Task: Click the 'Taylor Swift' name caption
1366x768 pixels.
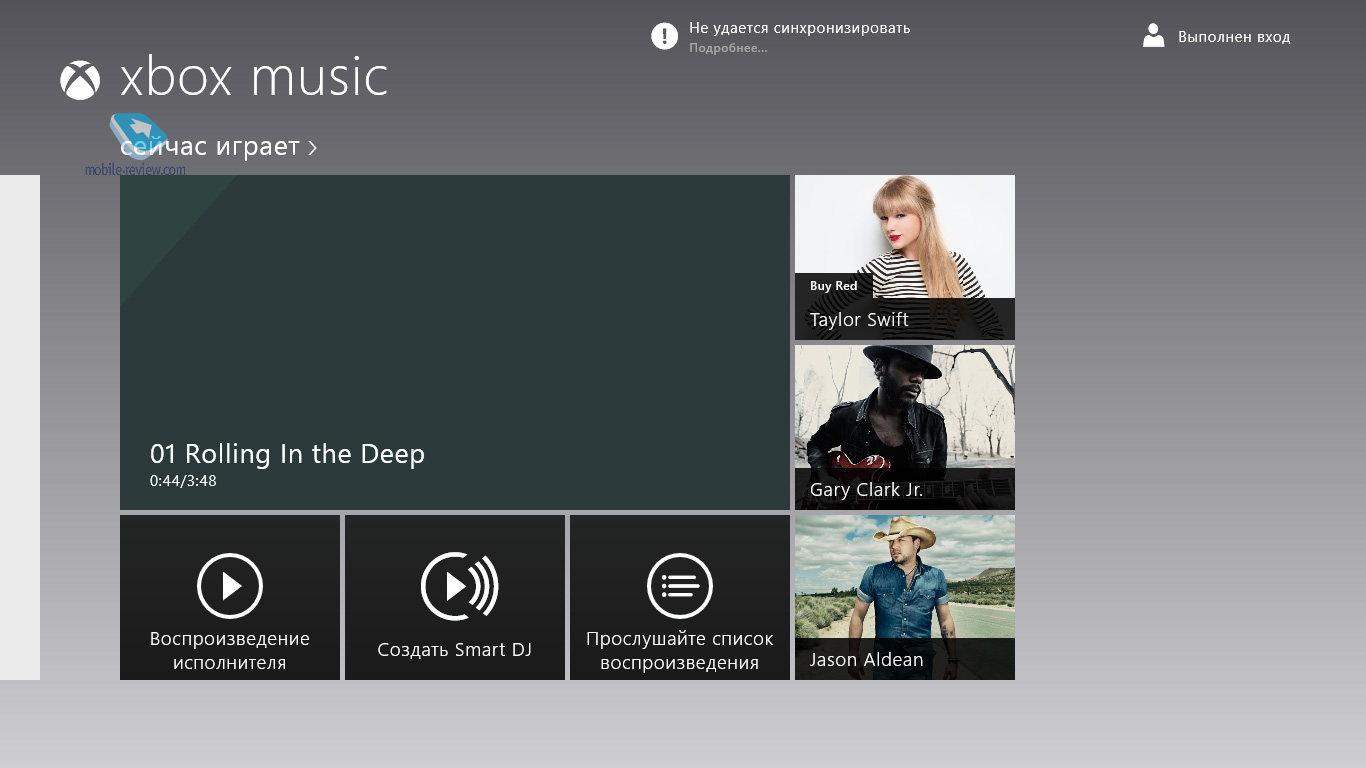Action: point(859,320)
